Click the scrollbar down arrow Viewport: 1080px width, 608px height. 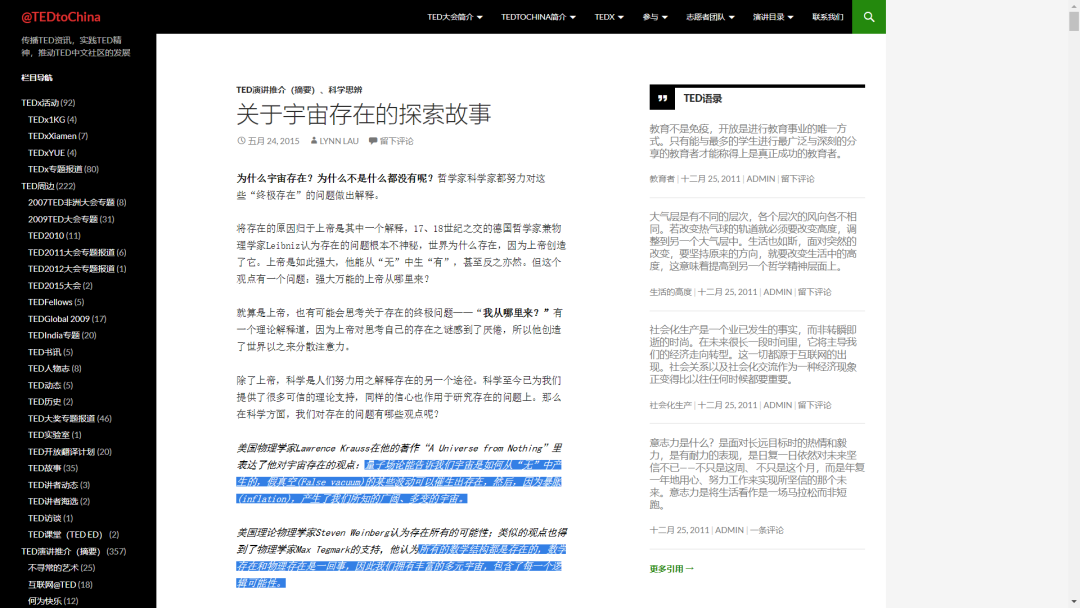pyautogui.click(x=1074, y=602)
